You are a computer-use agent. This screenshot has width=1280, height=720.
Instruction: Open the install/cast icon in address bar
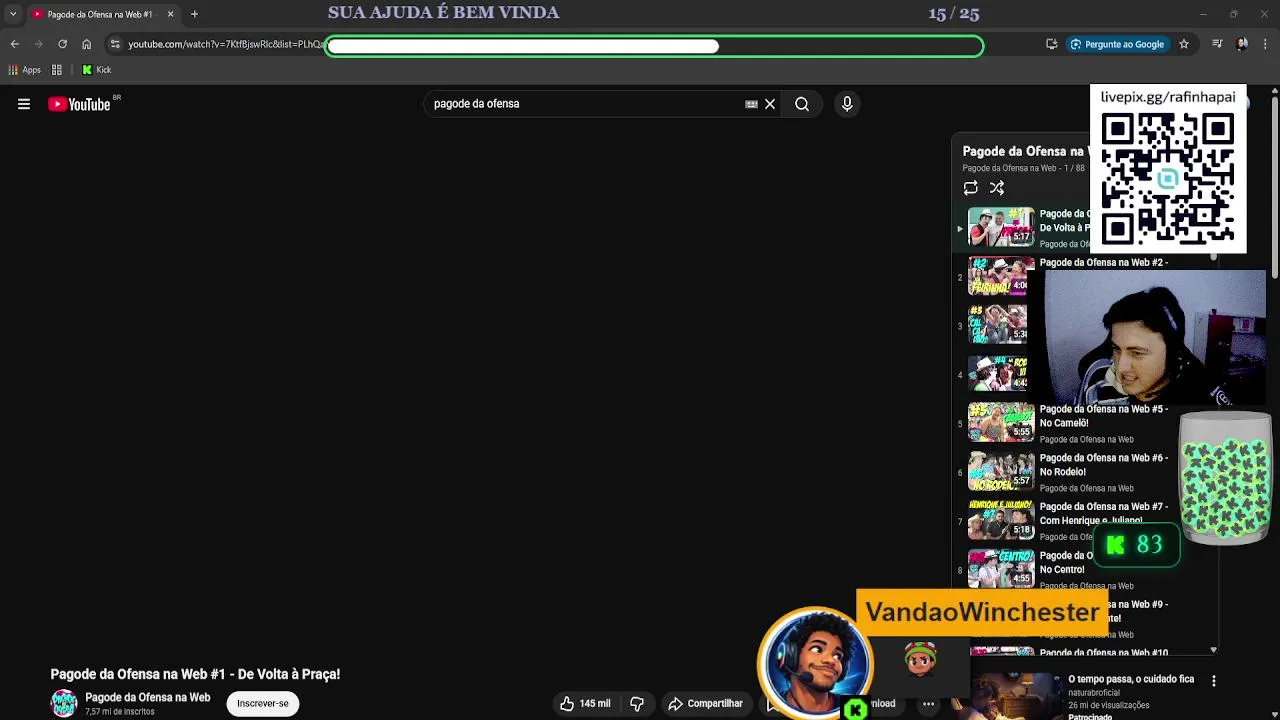[x=1051, y=44]
